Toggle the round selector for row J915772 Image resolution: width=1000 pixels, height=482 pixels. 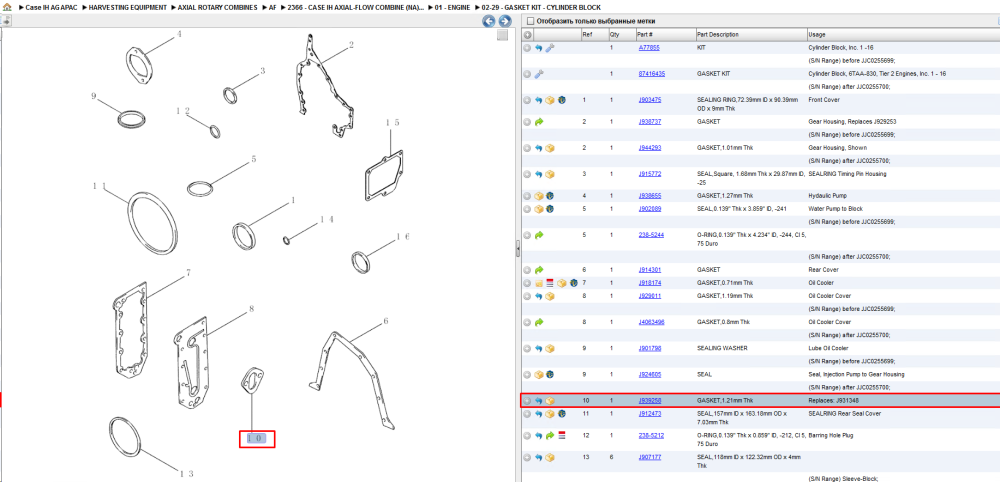click(527, 174)
